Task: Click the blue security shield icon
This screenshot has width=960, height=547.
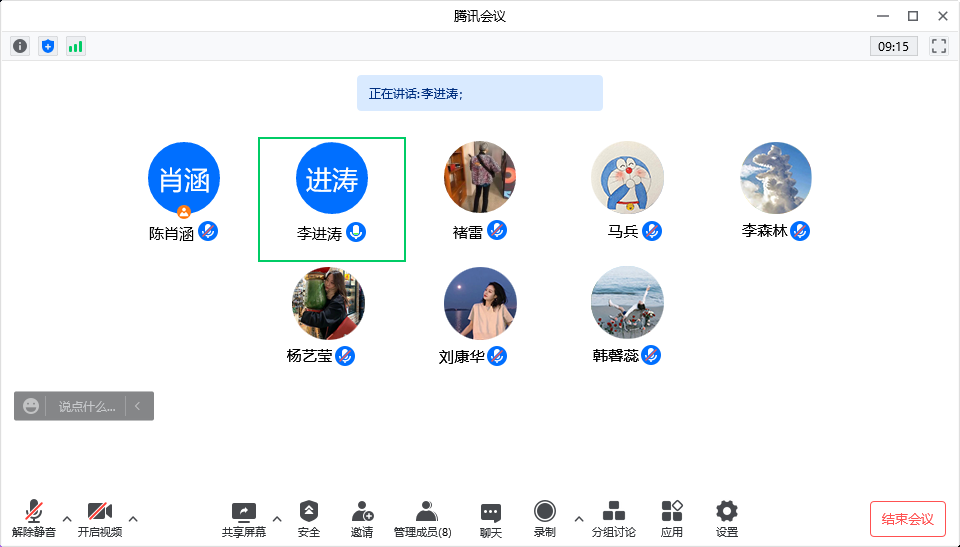Action: (x=48, y=46)
